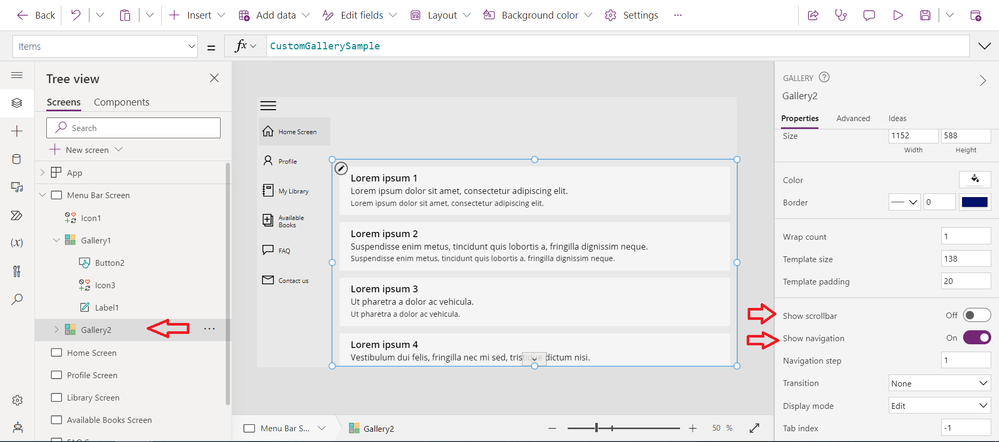Open the Comments icon
This screenshot has width=999, height=442.
click(869, 15)
